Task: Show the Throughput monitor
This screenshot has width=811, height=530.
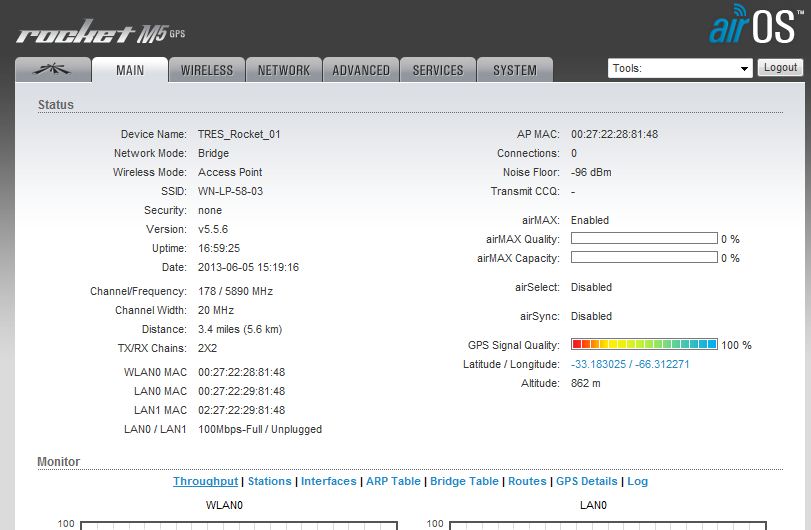Action: pos(205,481)
